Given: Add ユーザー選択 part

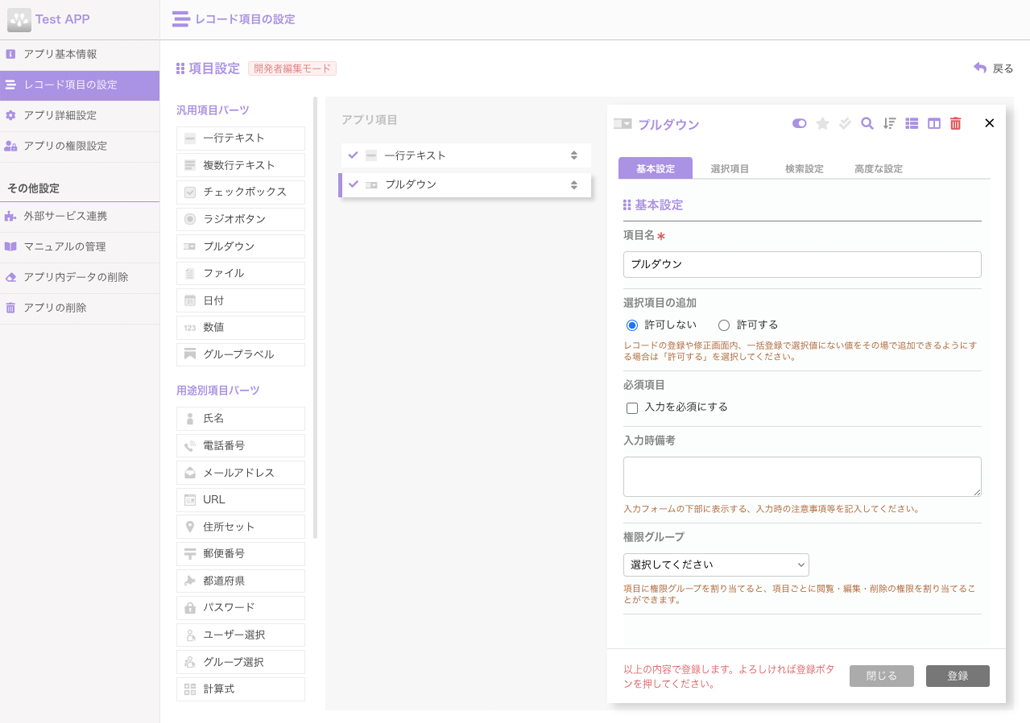Looking at the screenshot, I should 240,635.
